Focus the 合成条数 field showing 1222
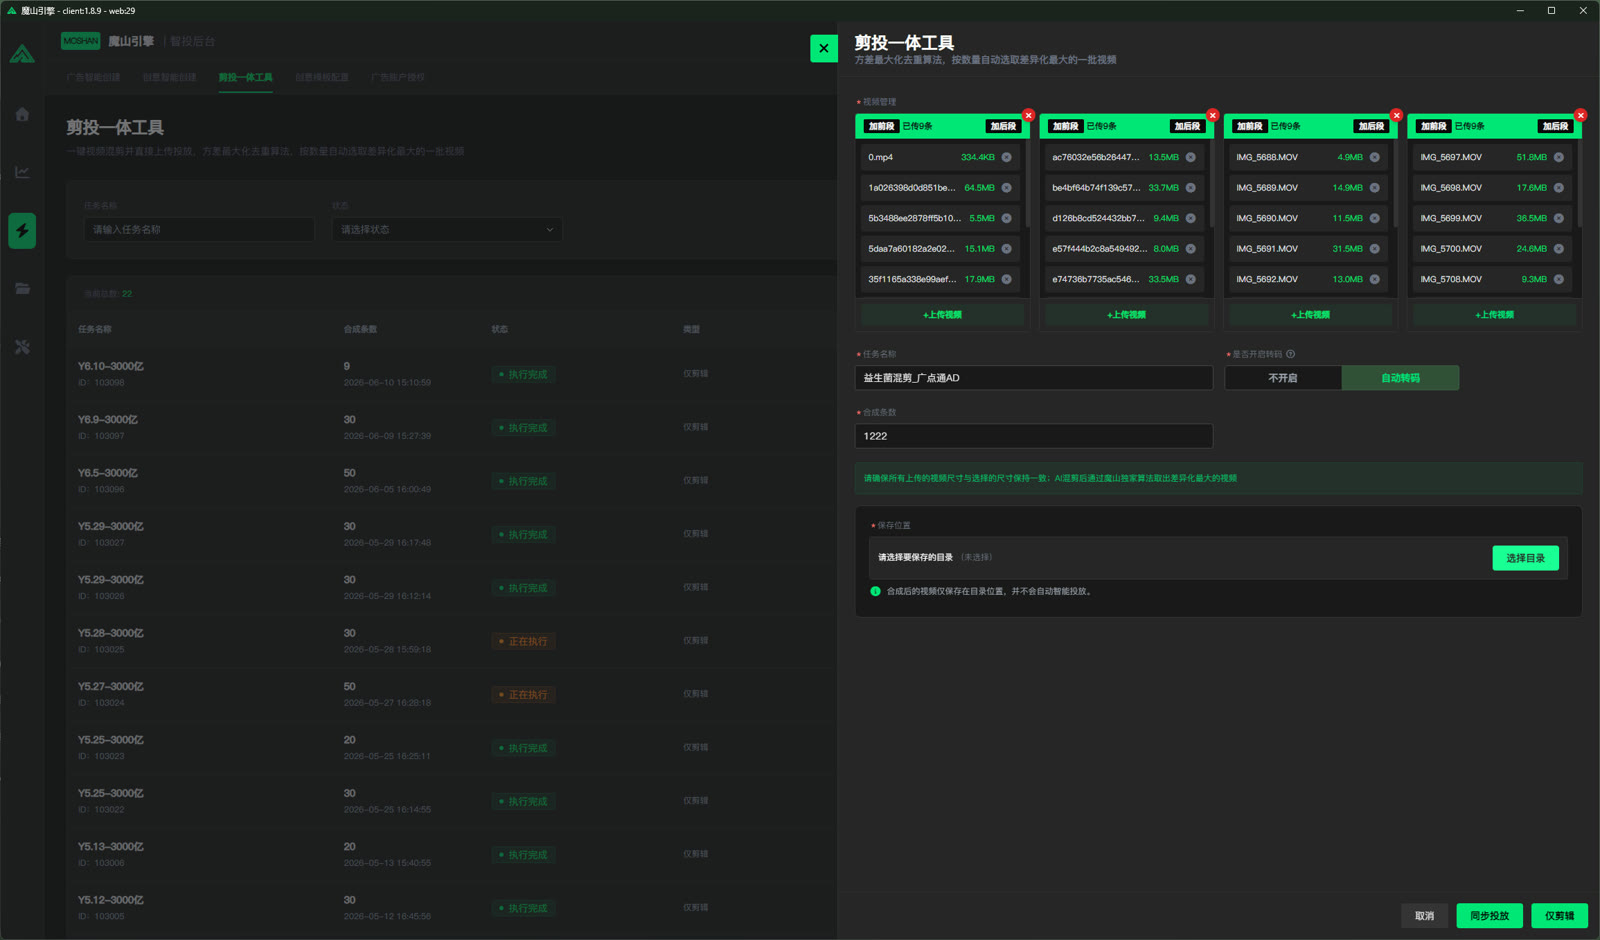 tap(1033, 436)
